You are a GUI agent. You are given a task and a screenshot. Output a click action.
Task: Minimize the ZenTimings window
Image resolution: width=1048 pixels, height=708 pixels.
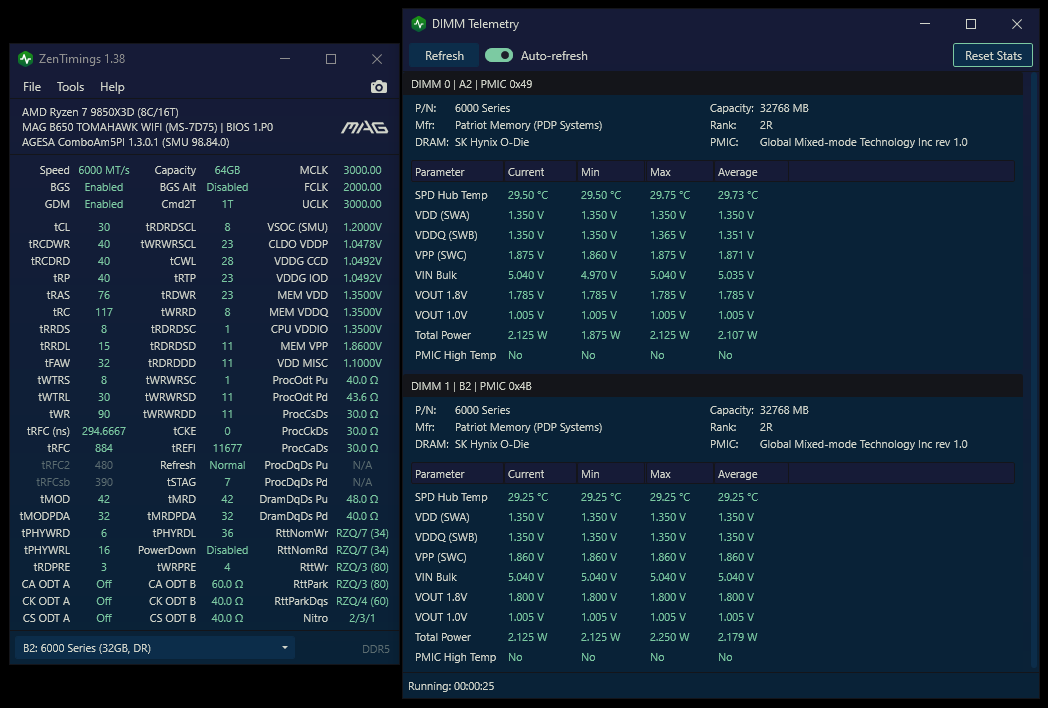coord(285,59)
